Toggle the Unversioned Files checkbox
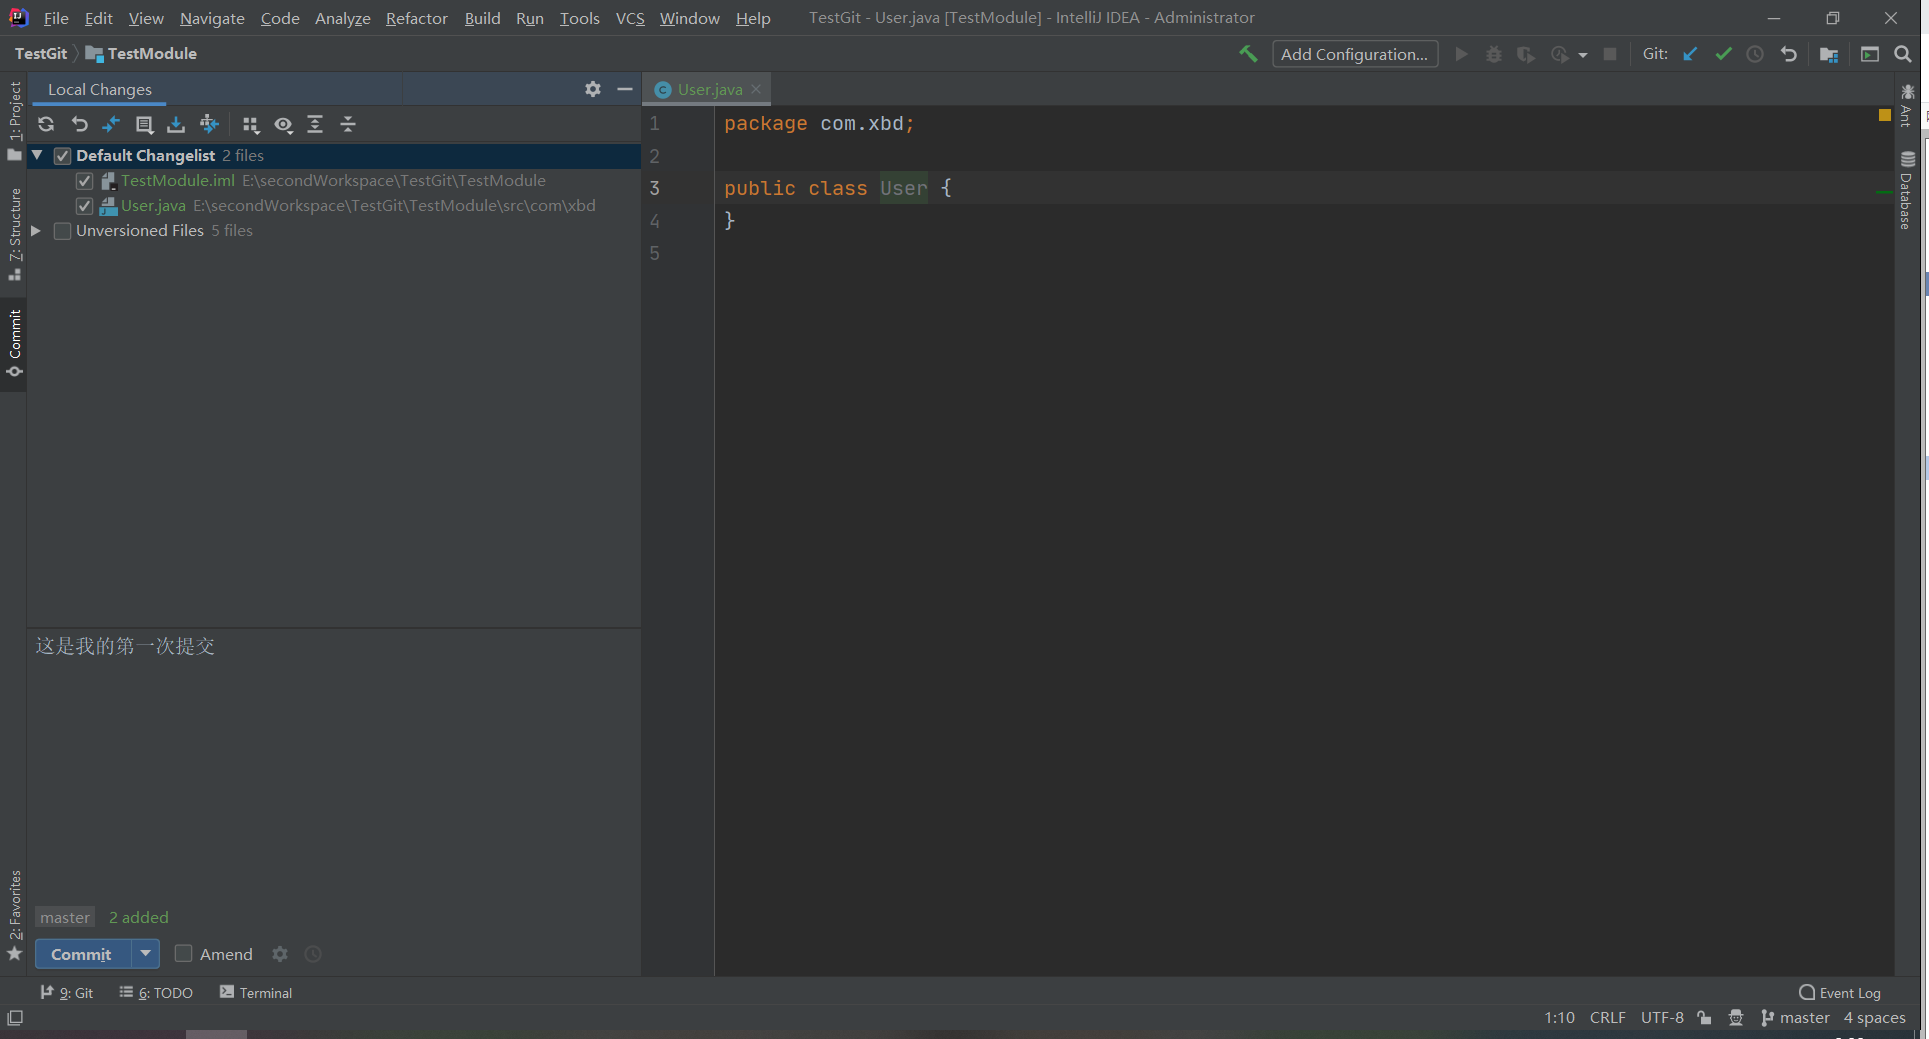The image size is (1929, 1039). coord(62,231)
